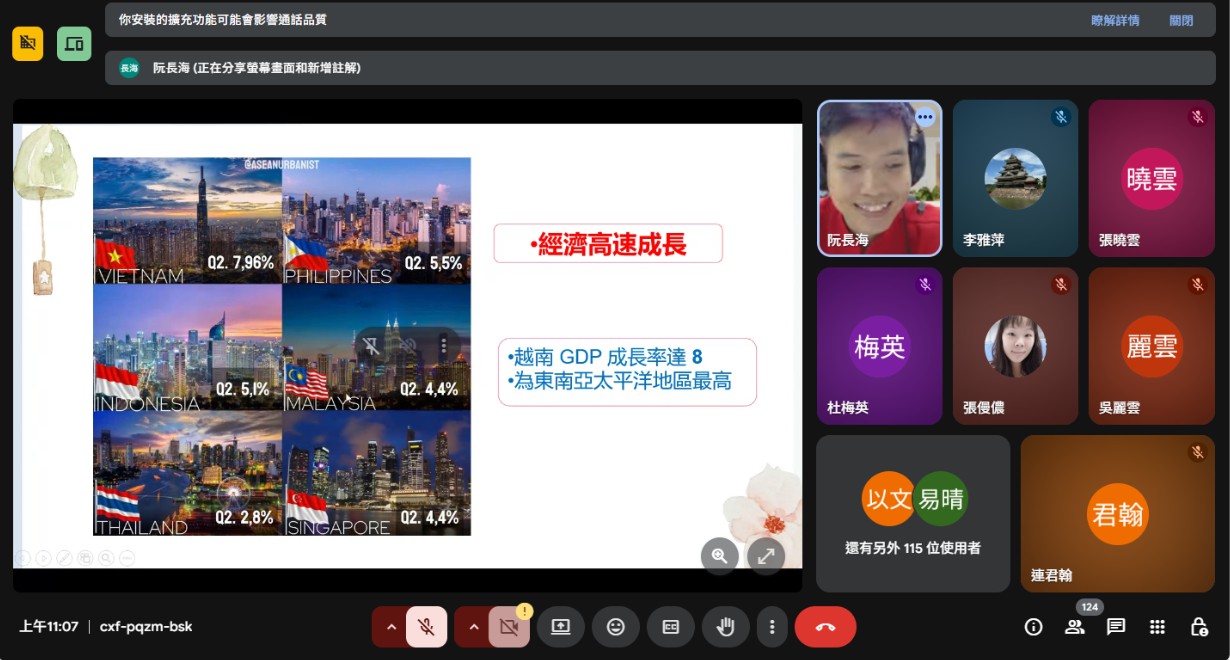
Task: Open options on 阮長海's video tile
Action: coord(924,117)
